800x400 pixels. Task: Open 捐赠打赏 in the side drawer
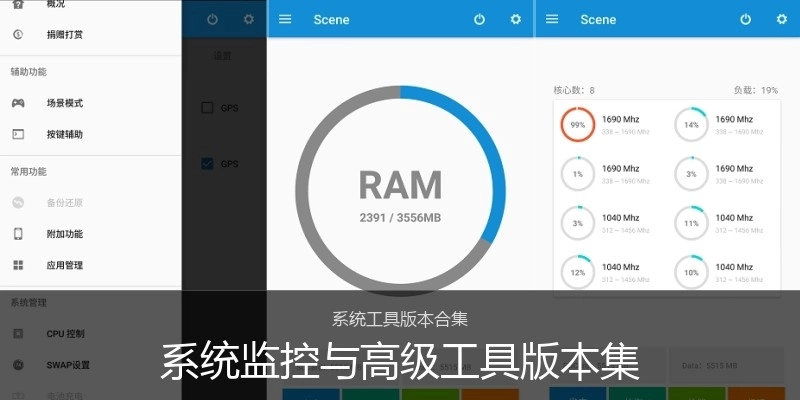point(64,35)
